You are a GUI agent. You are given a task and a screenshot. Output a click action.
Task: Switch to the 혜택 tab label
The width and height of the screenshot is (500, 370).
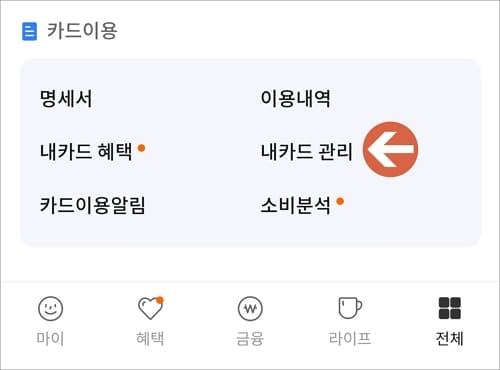tap(150, 338)
